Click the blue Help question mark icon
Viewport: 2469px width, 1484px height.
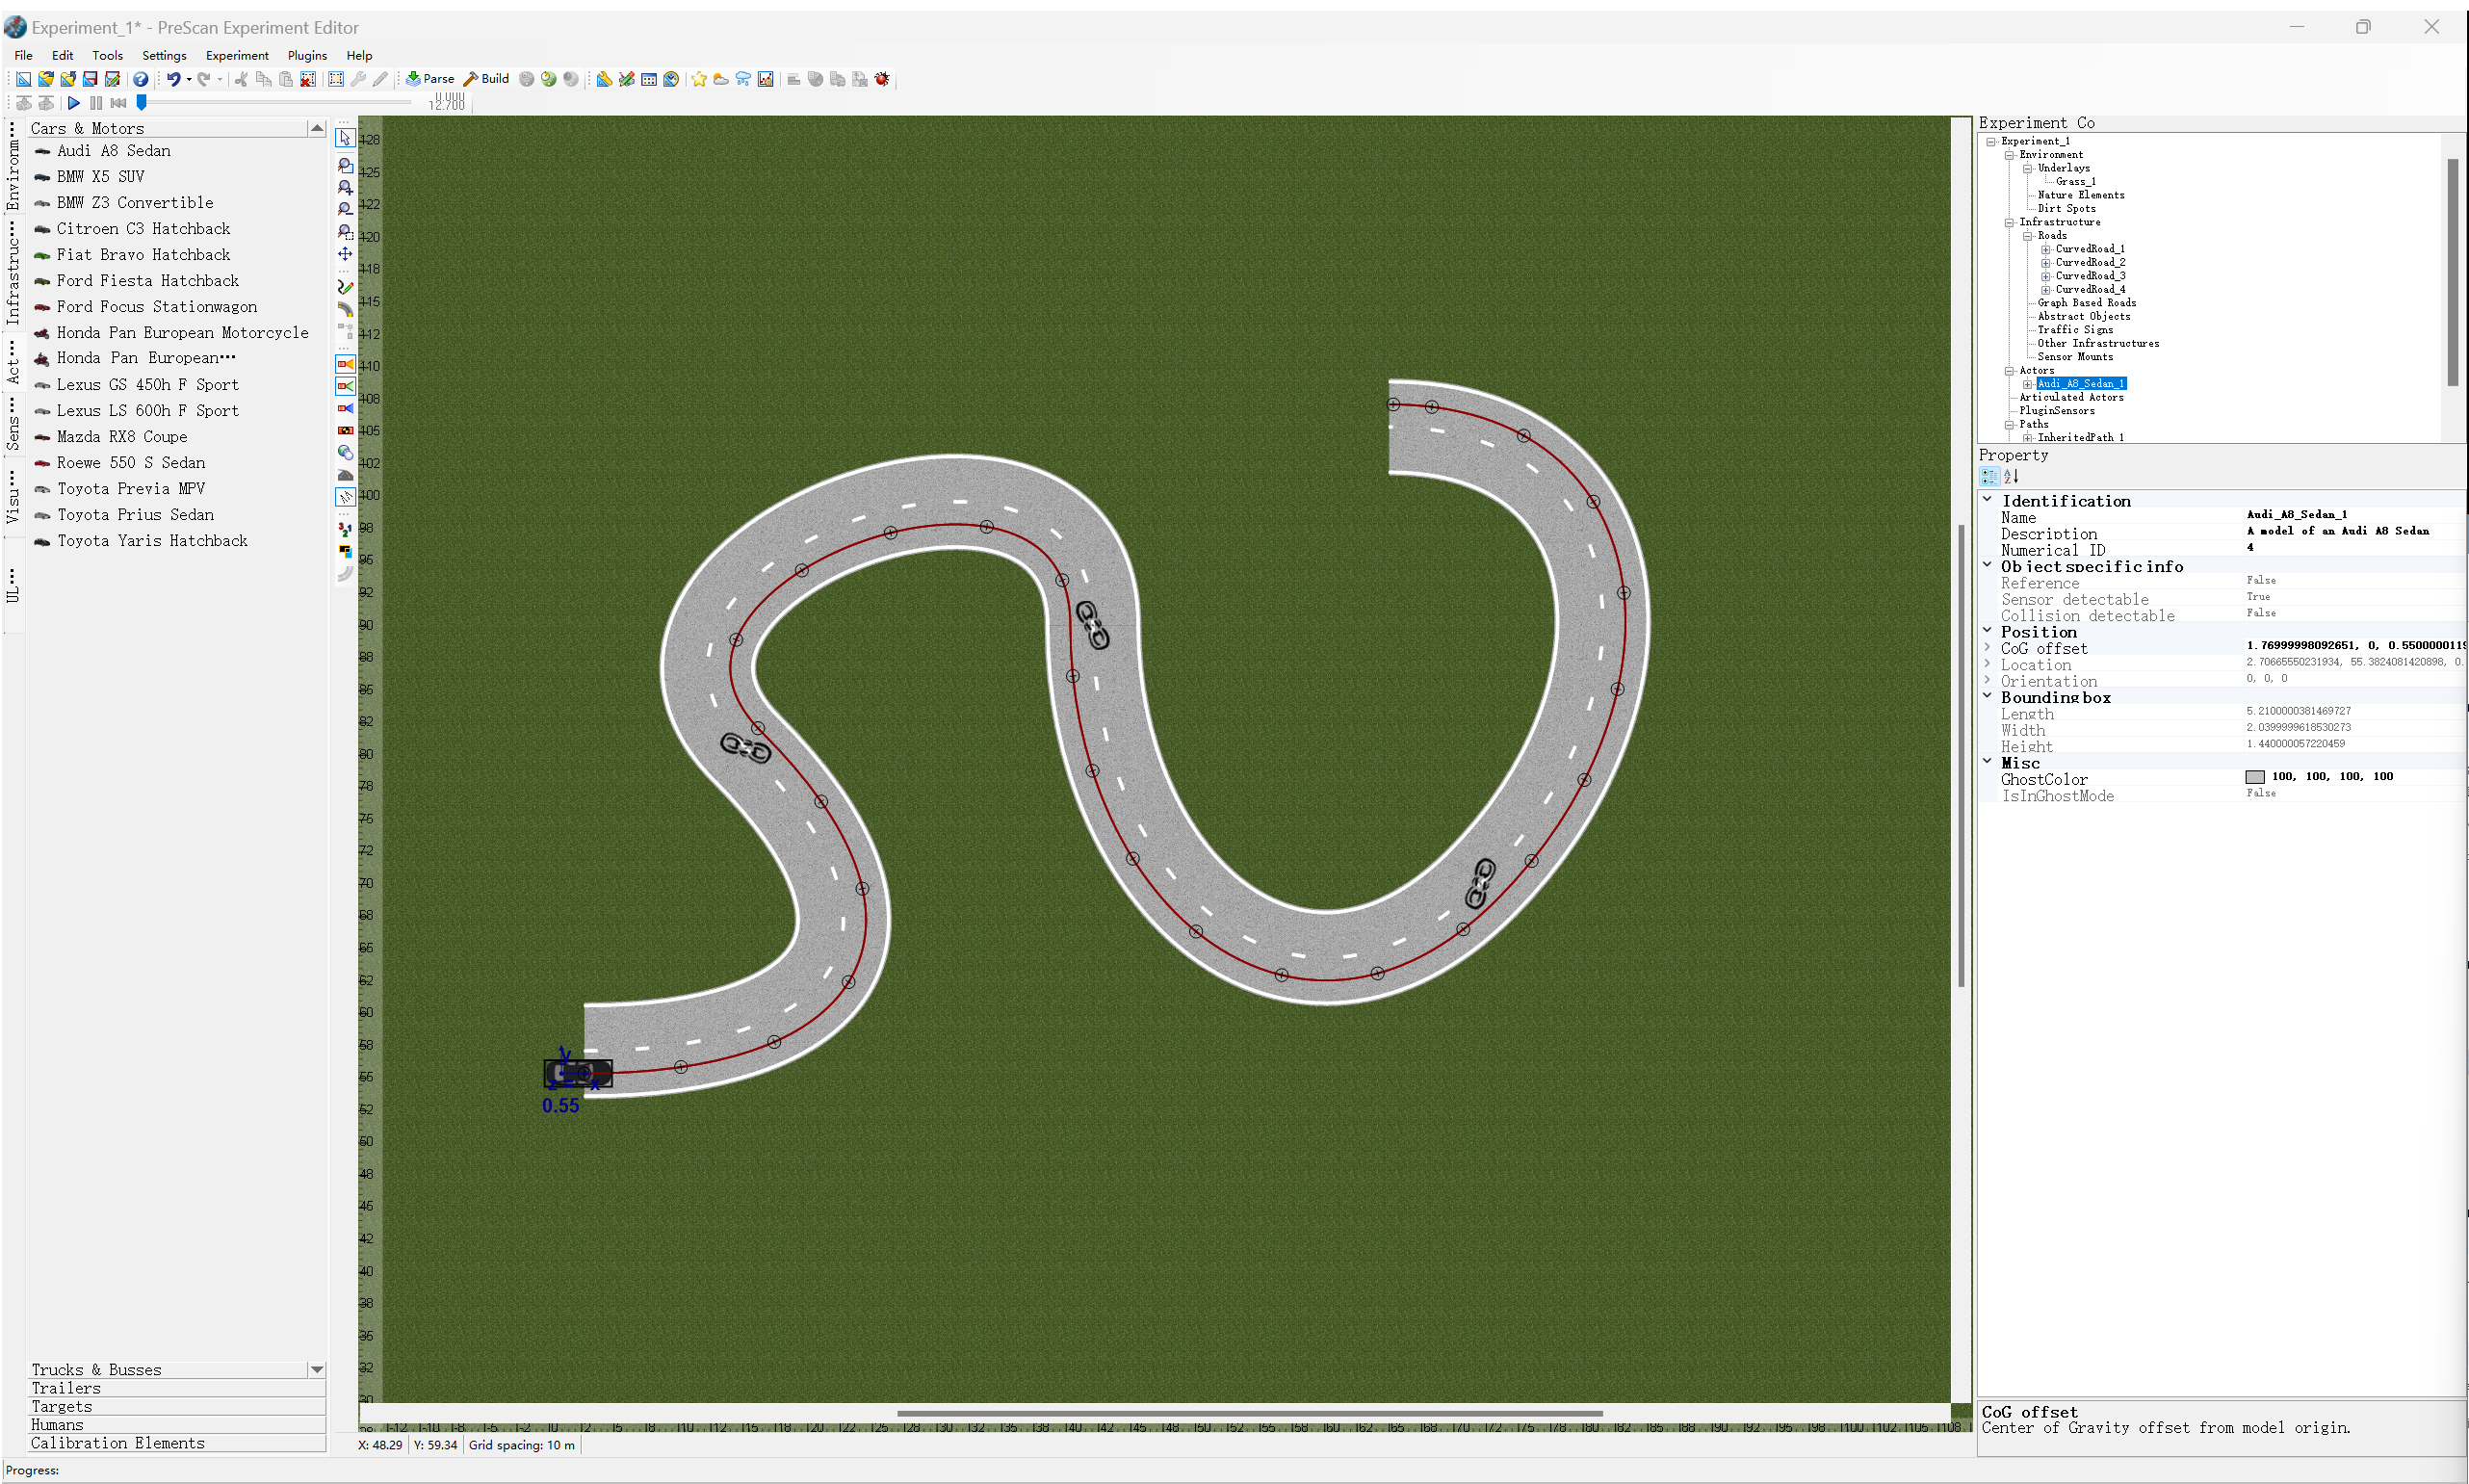(141, 79)
